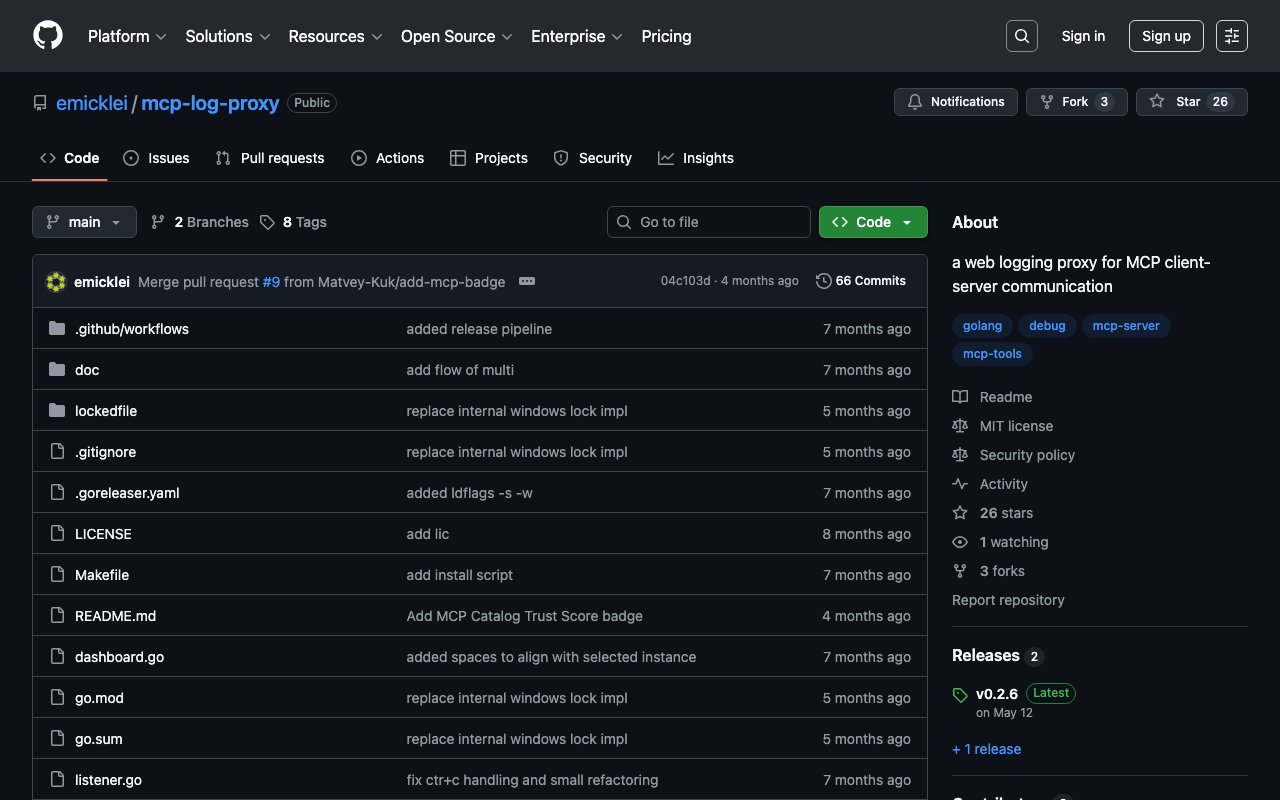The image size is (1280, 800).
Task: Go to the Insights tab
Action: point(696,158)
